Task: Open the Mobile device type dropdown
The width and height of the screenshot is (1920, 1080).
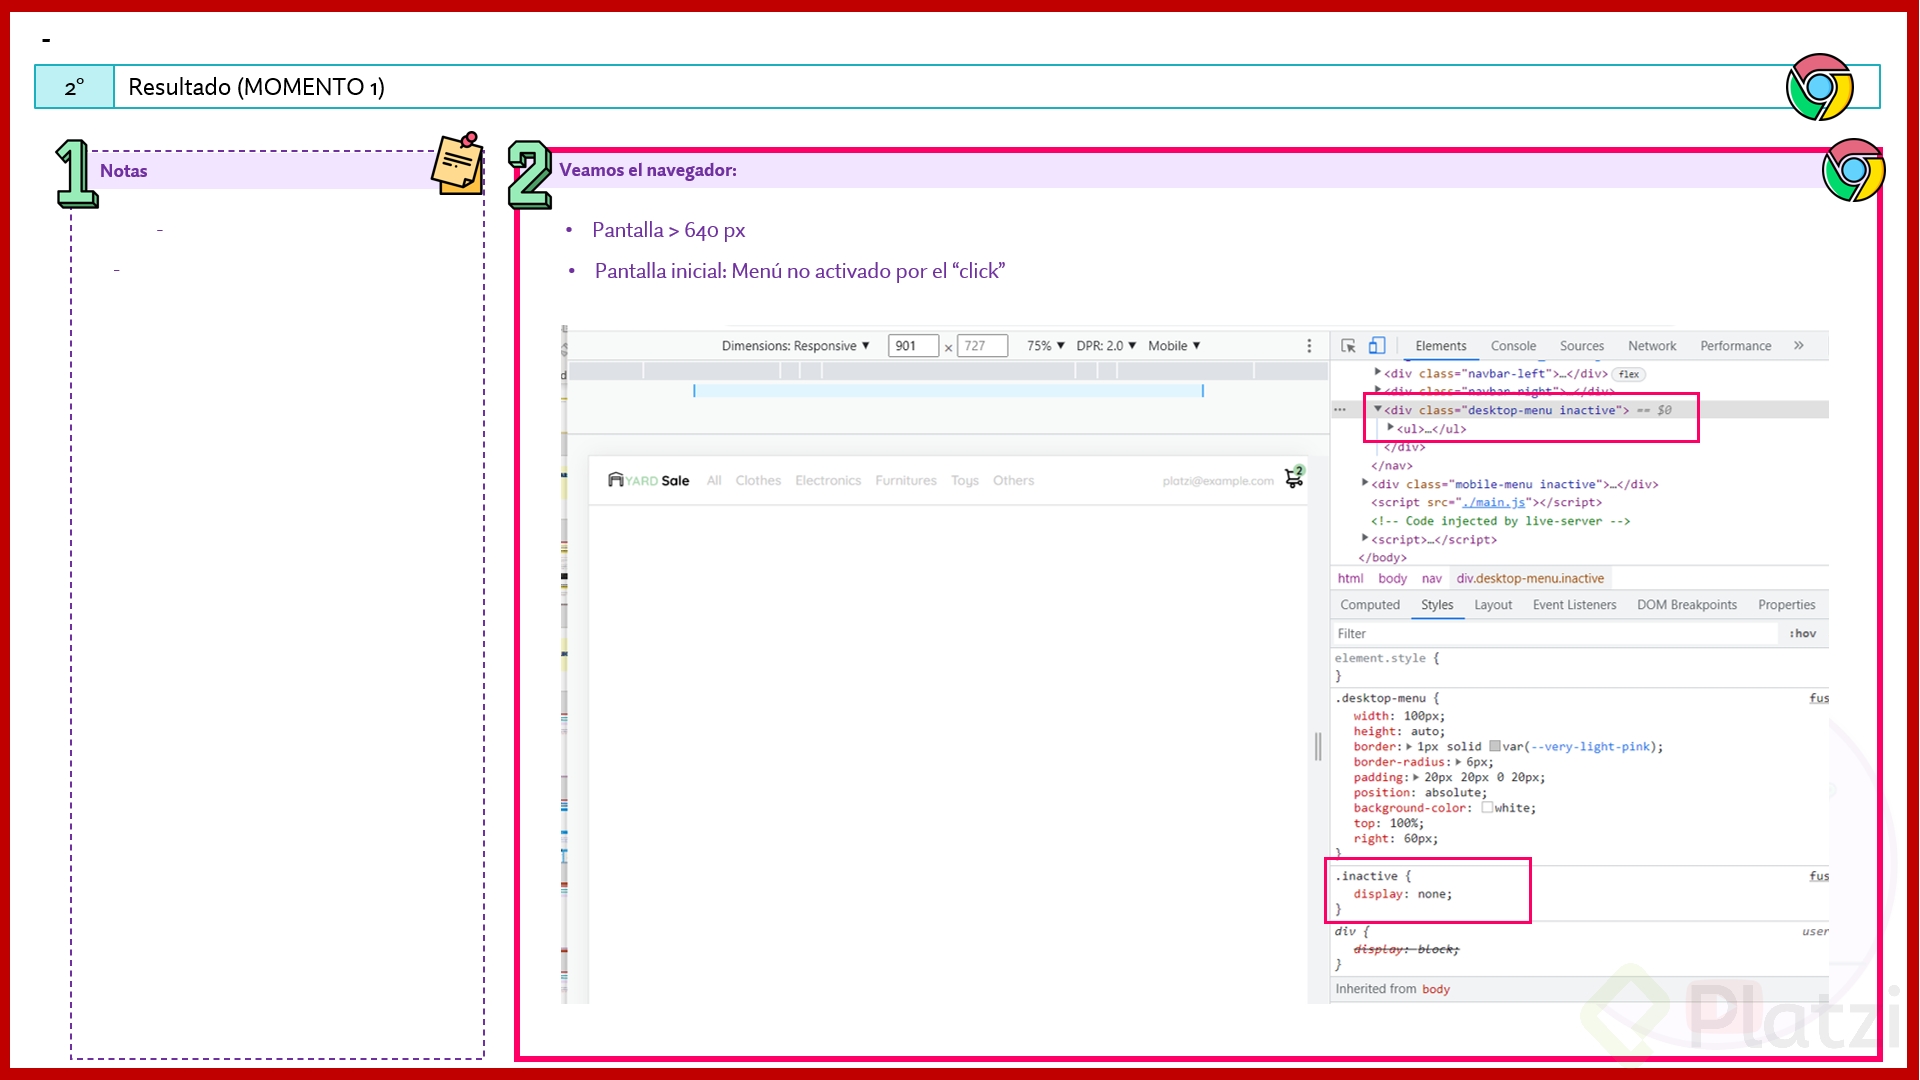Action: pos(1174,346)
